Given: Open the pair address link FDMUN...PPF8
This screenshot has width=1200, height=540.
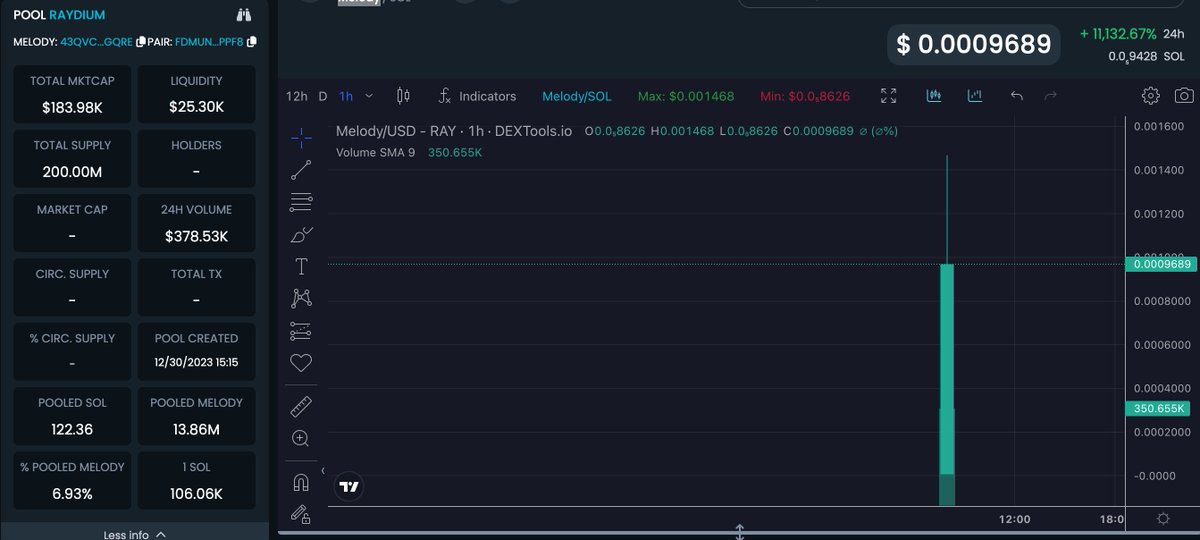Looking at the screenshot, I should [x=210, y=42].
